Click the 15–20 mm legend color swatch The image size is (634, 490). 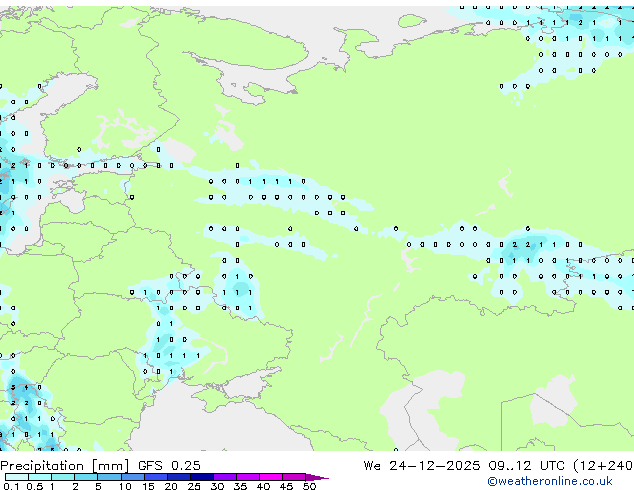[x=155, y=477]
